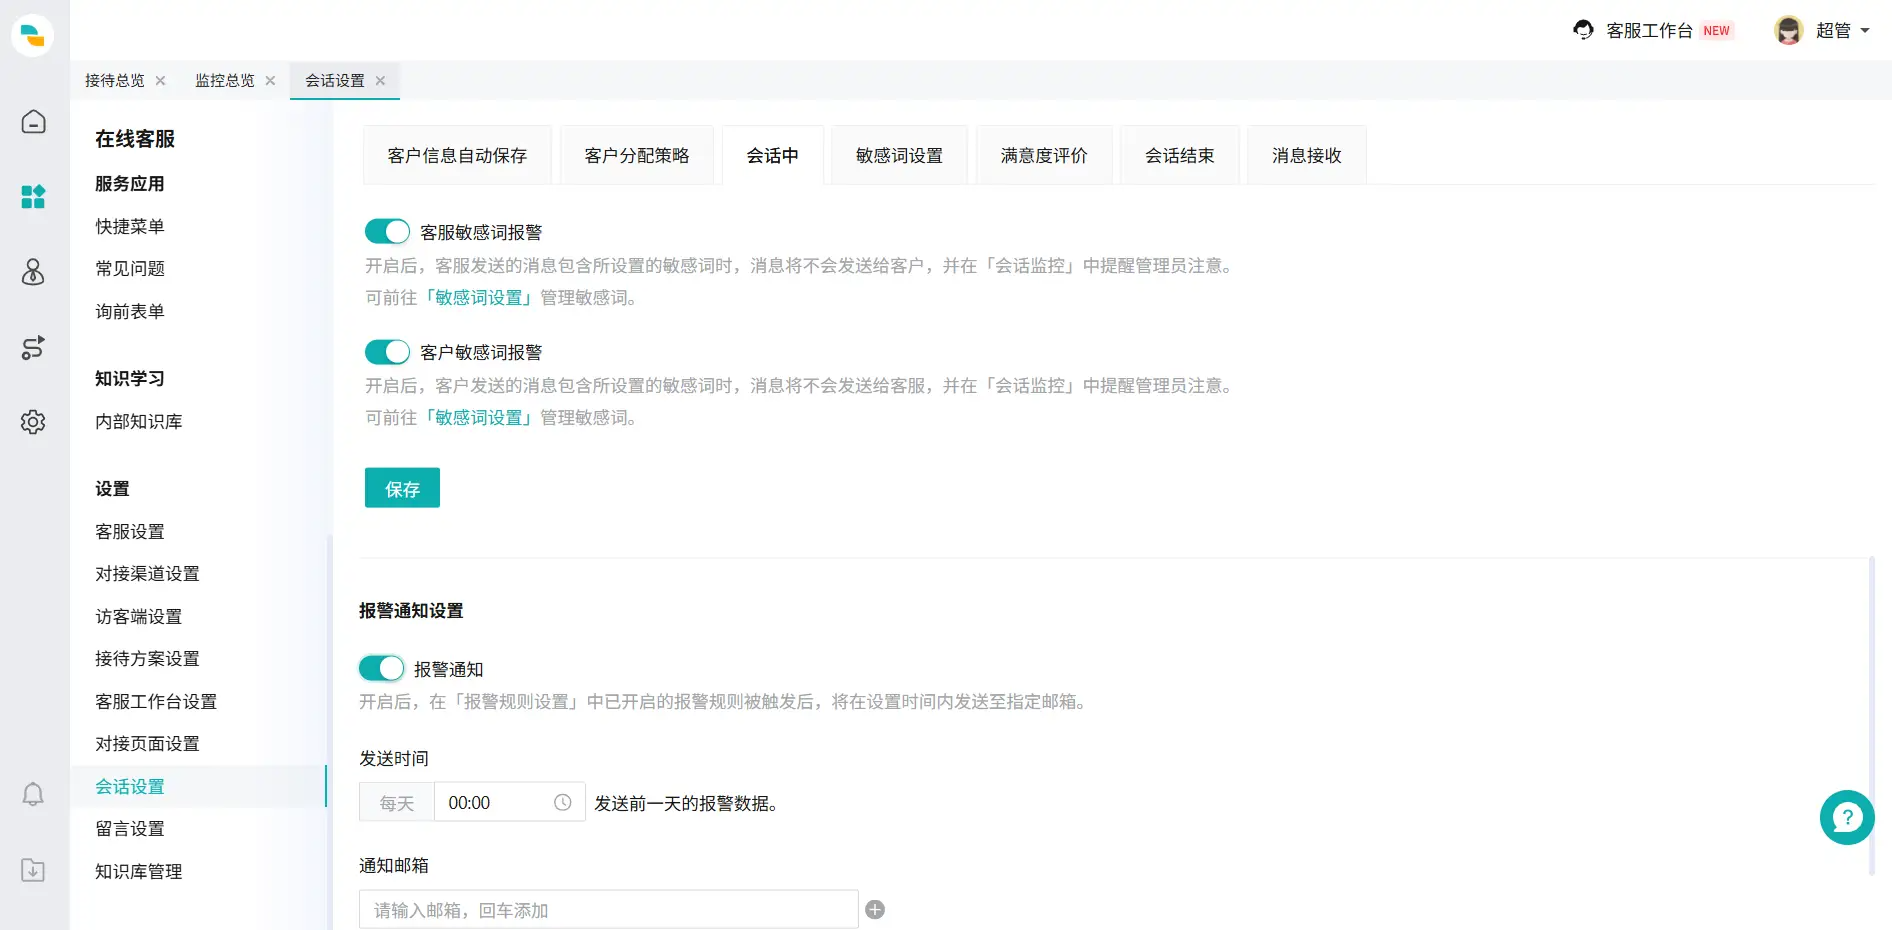Select 满意度评价 tab
Viewport: 1892px width, 930px height.
1044,155
